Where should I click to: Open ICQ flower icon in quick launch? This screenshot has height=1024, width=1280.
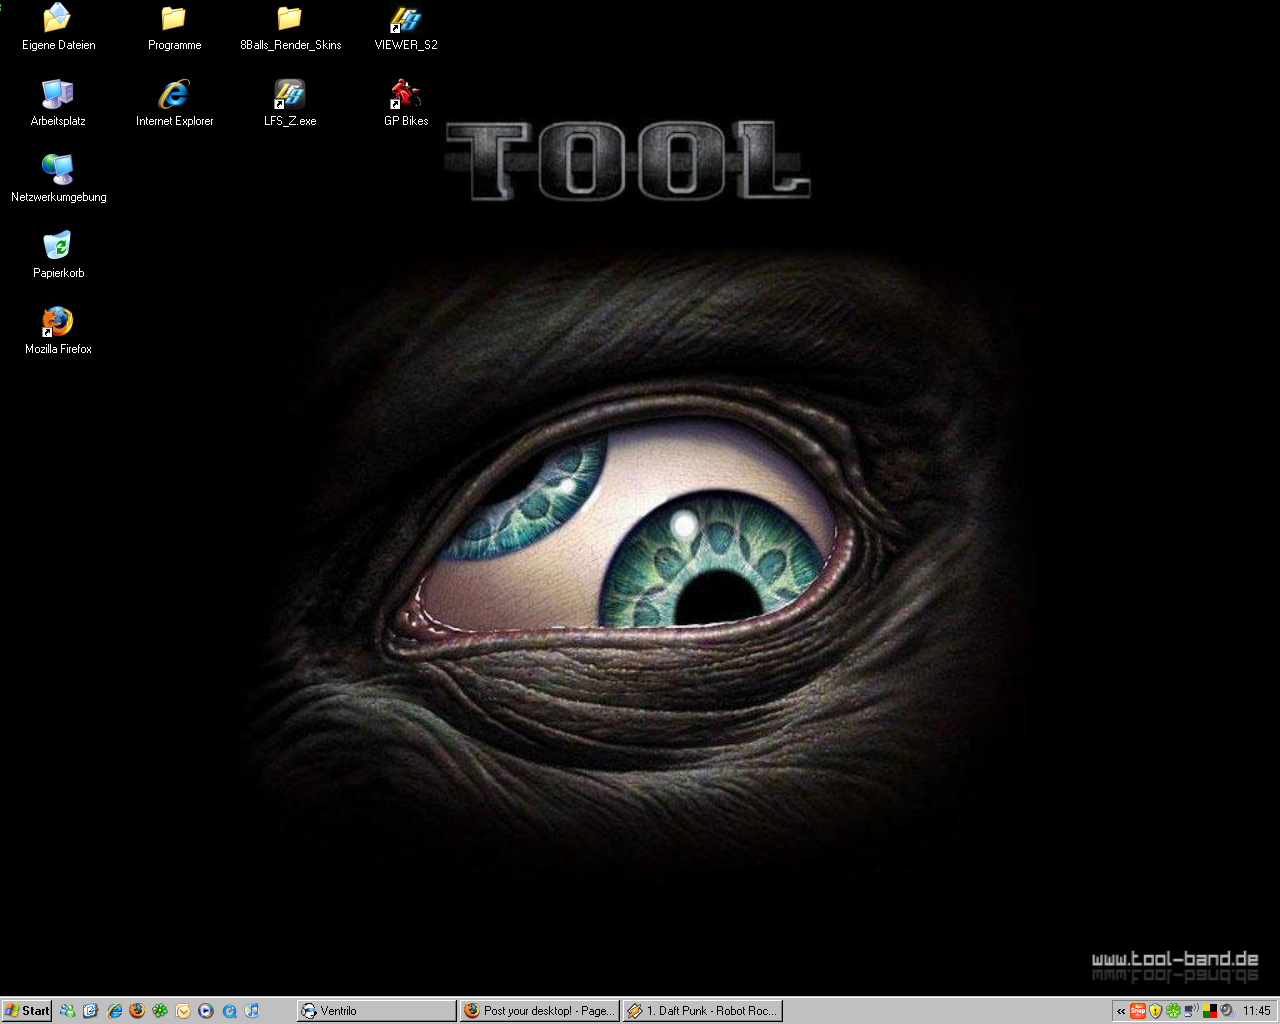[160, 1011]
